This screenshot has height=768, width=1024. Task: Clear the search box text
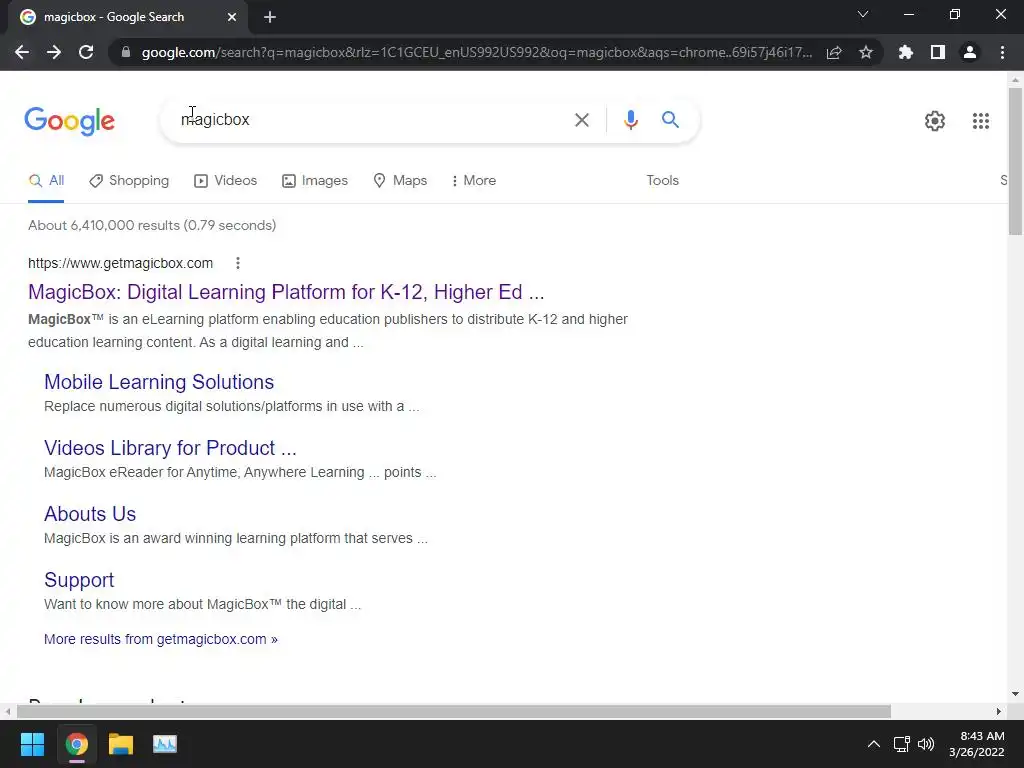(582, 120)
